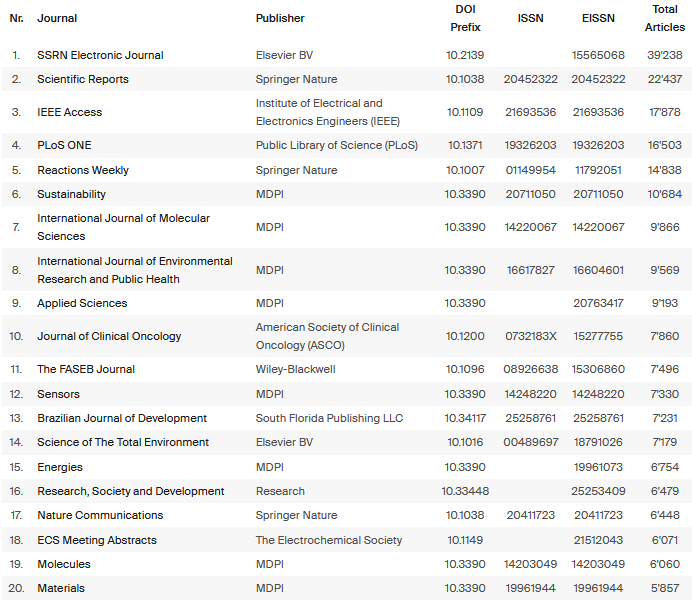
Task: Click total articles value 6'071
Action: 665,540
